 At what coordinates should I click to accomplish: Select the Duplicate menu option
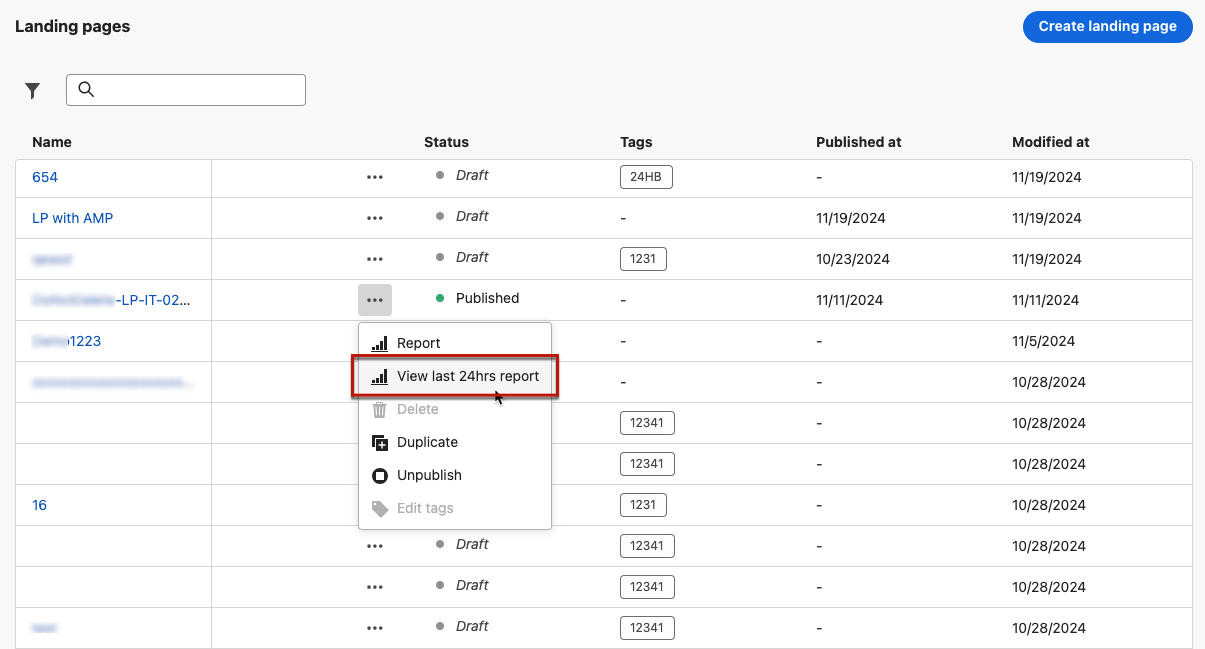click(427, 442)
